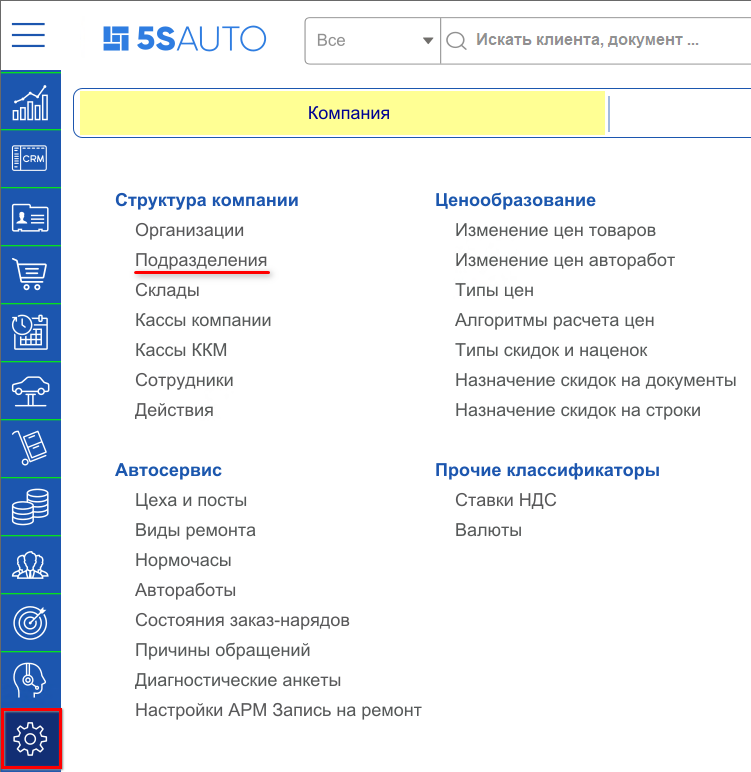Open Настройки АРМ Запись на ремонт

[278, 710]
